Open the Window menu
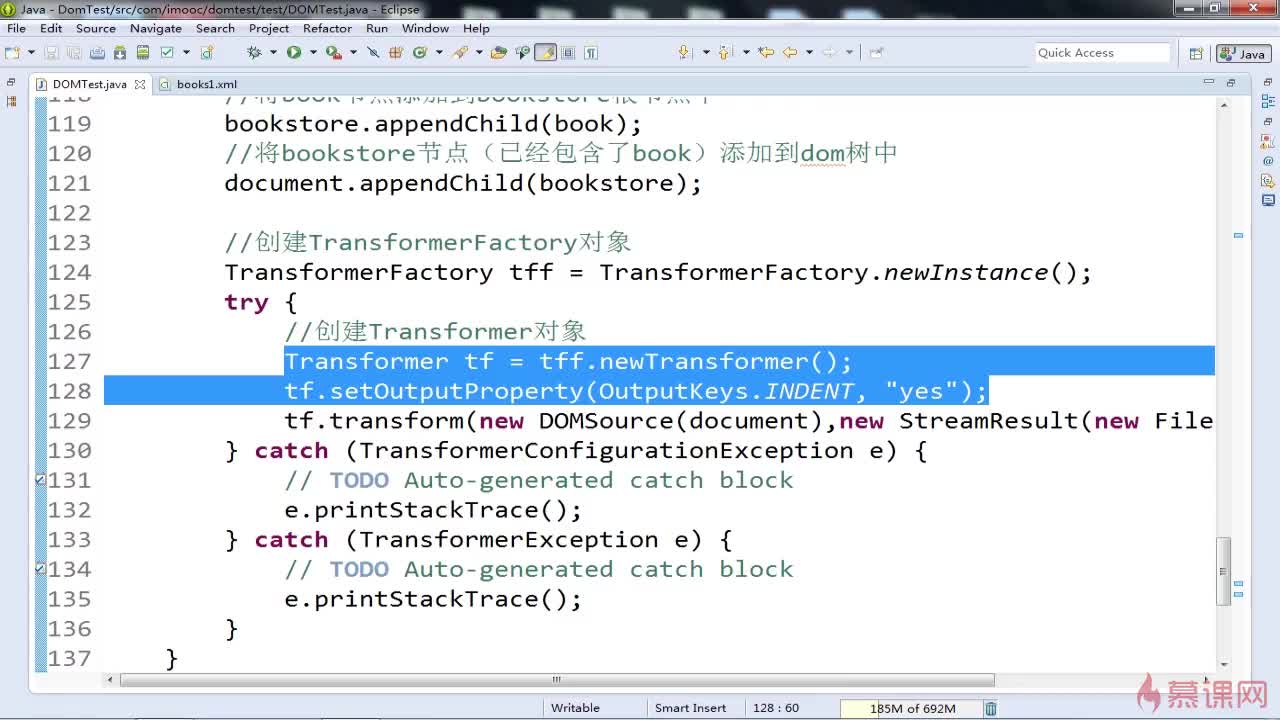Image resolution: width=1280 pixels, height=720 pixels. [425, 28]
